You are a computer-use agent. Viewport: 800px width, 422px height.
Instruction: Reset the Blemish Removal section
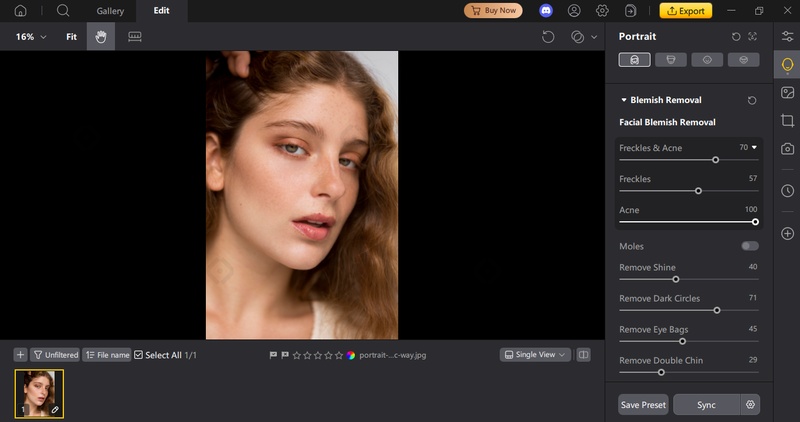[752, 100]
